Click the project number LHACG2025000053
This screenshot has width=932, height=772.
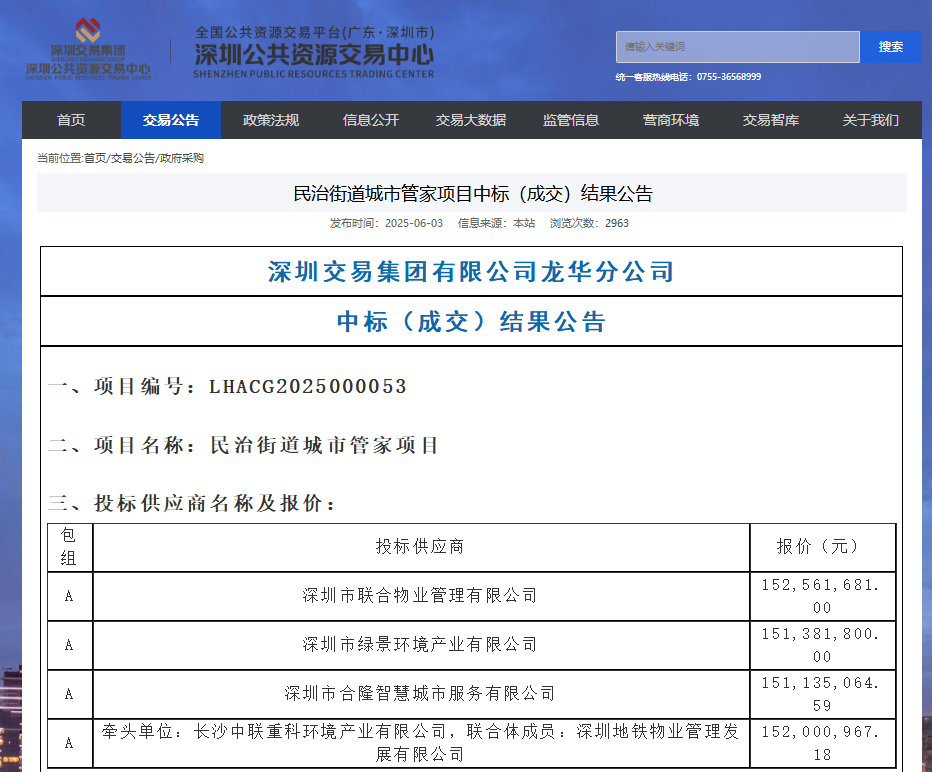(308, 387)
